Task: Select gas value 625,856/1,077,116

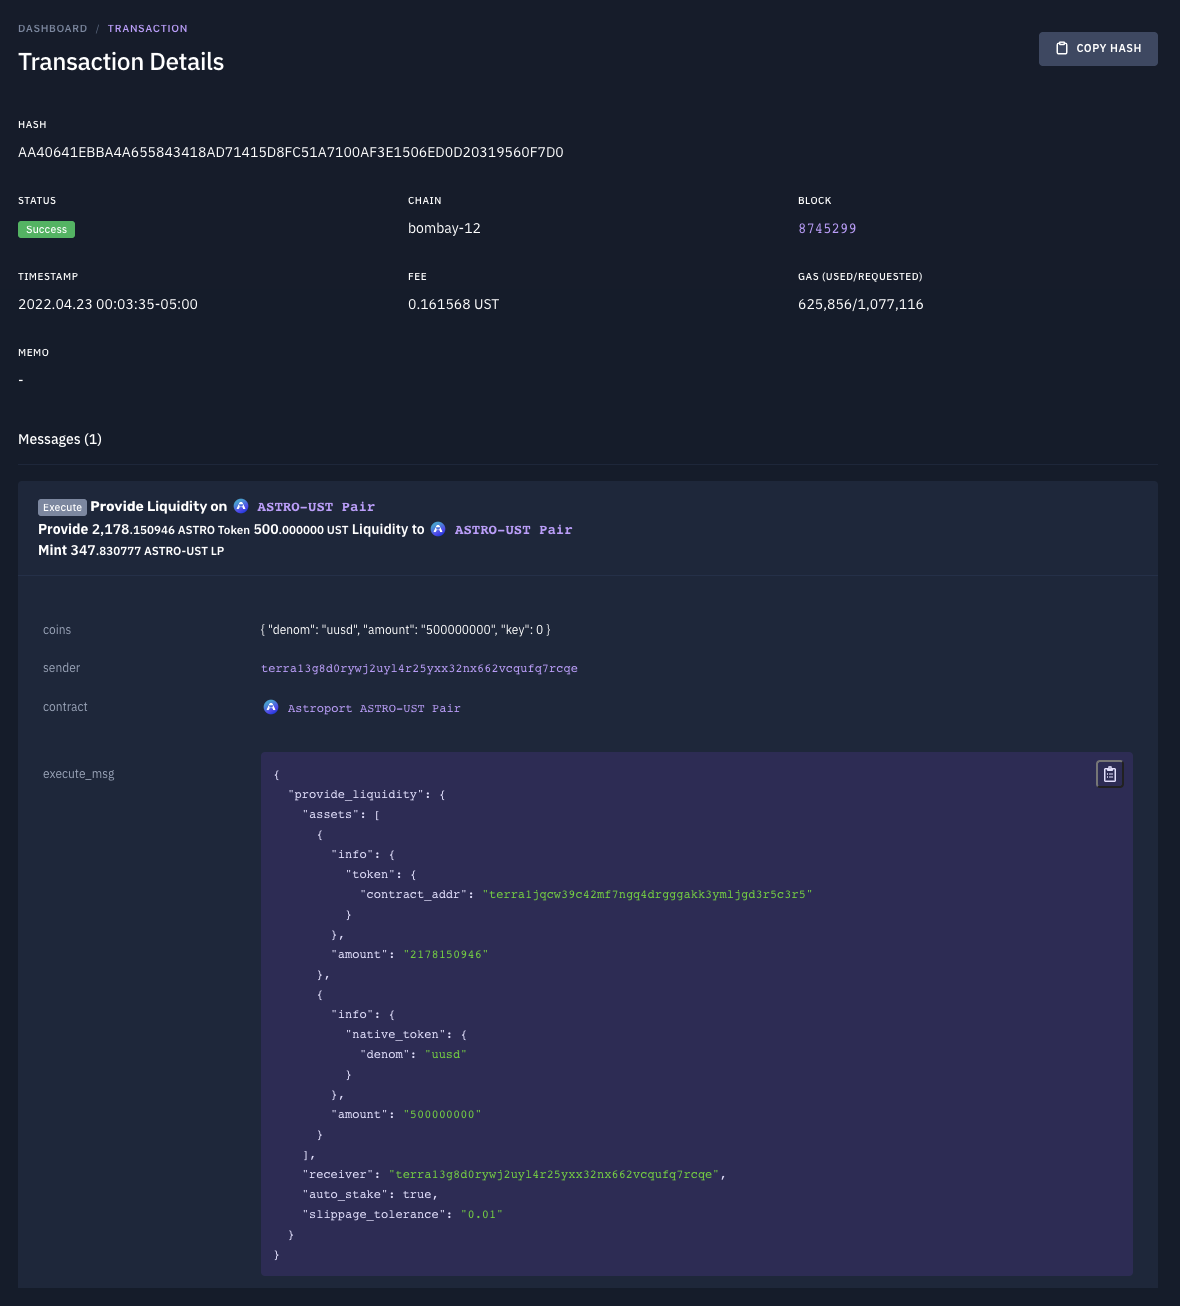Action: coord(861,304)
